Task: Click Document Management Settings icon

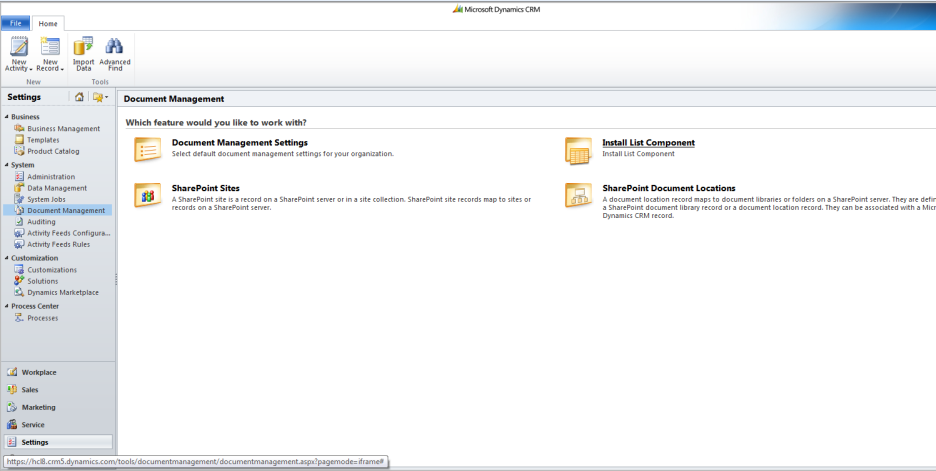Action: coord(147,149)
